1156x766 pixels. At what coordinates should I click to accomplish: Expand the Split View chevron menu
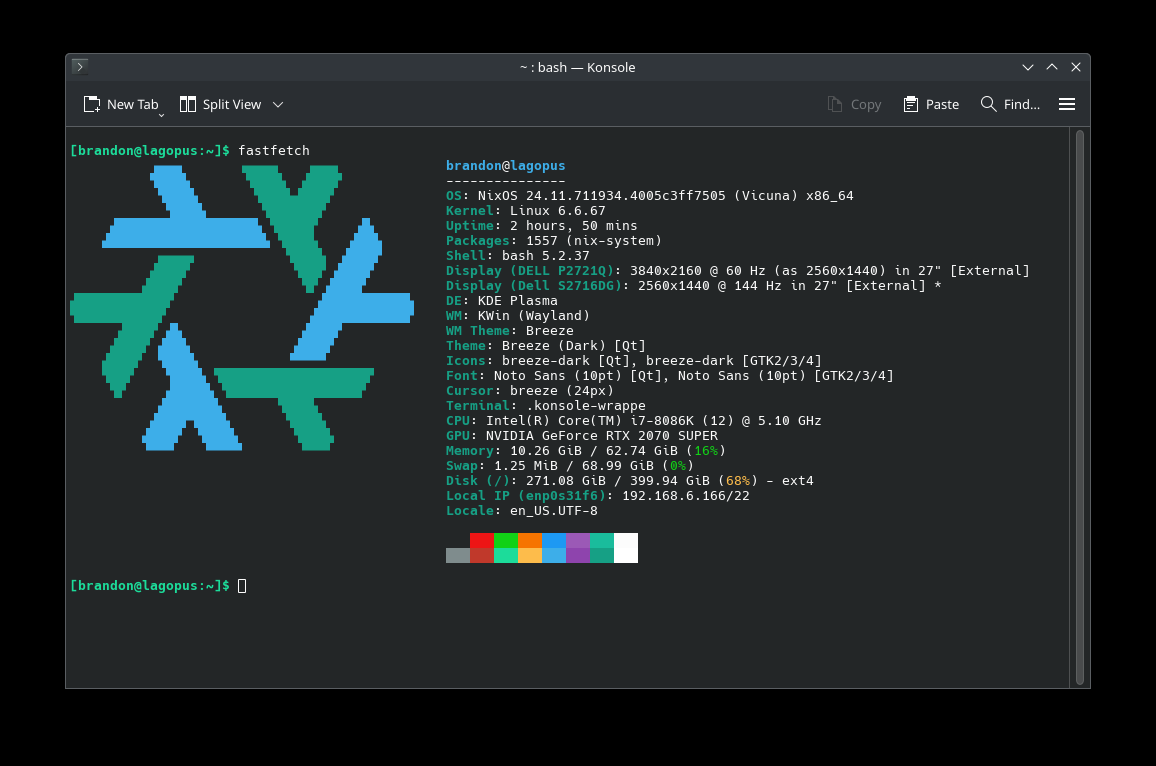278,105
